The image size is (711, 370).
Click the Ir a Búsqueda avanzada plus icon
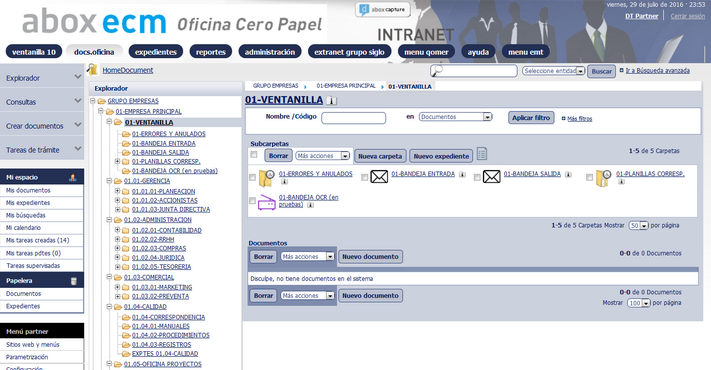(x=622, y=70)
